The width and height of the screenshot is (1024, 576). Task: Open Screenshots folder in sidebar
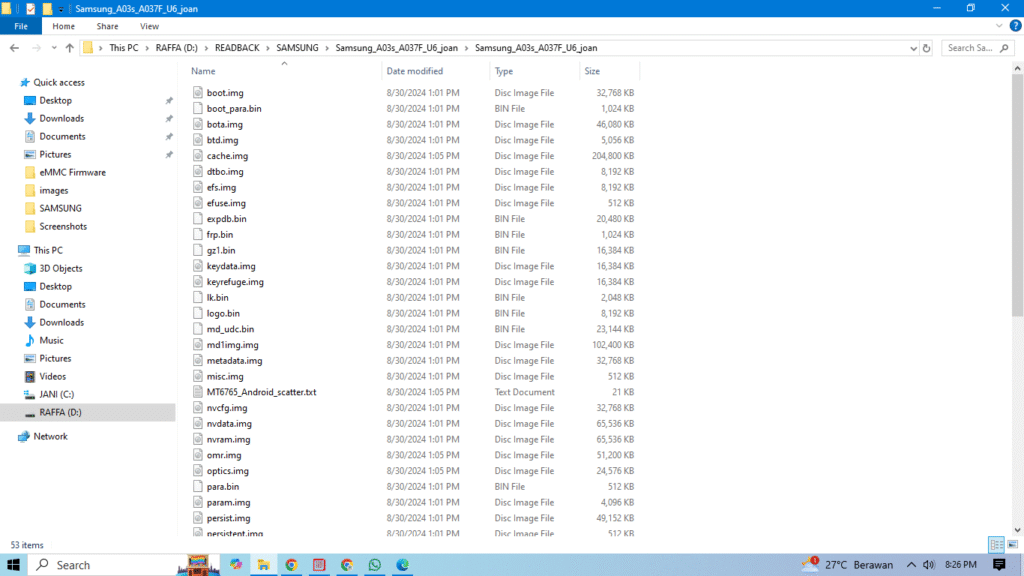[63, 227]
